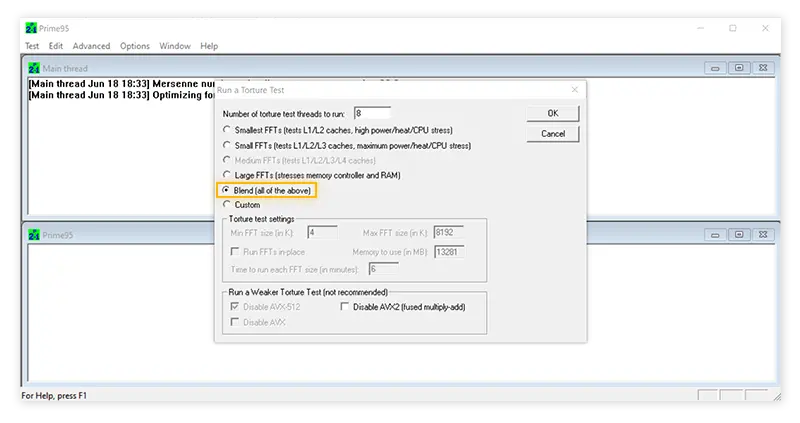Viewport: 800px width, 423px height.
Task: Select the Custom torture test option
Action: point(227,204)
